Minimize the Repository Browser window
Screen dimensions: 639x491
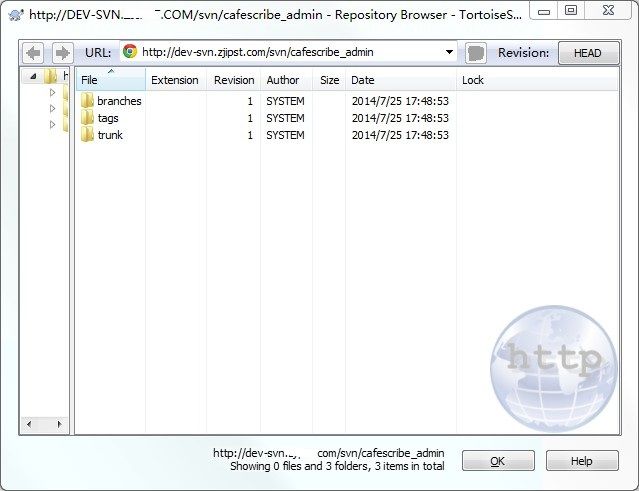click(x=544, y=11)
